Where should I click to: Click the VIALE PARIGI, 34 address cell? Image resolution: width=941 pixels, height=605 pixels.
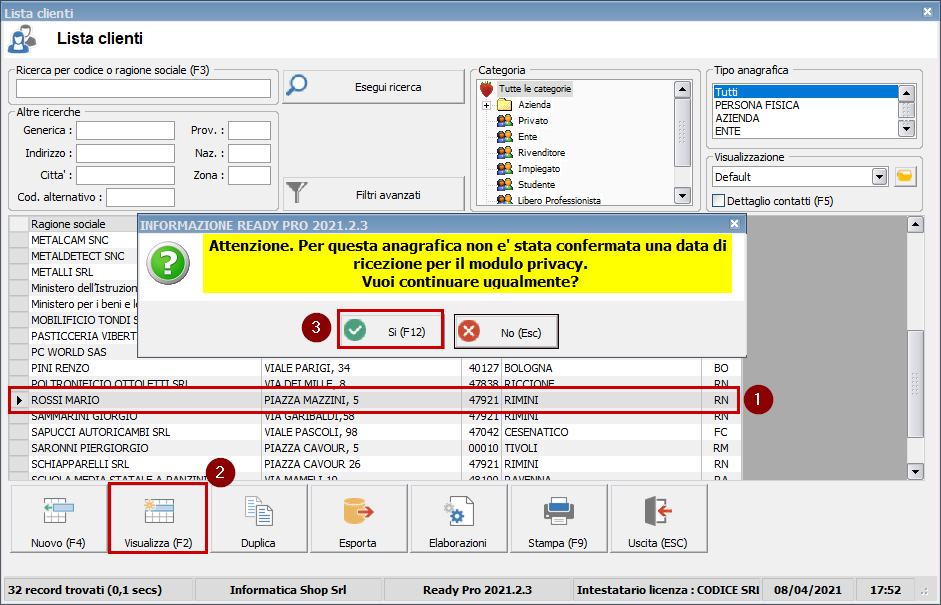pyautogui.click(x=362, y=368)
